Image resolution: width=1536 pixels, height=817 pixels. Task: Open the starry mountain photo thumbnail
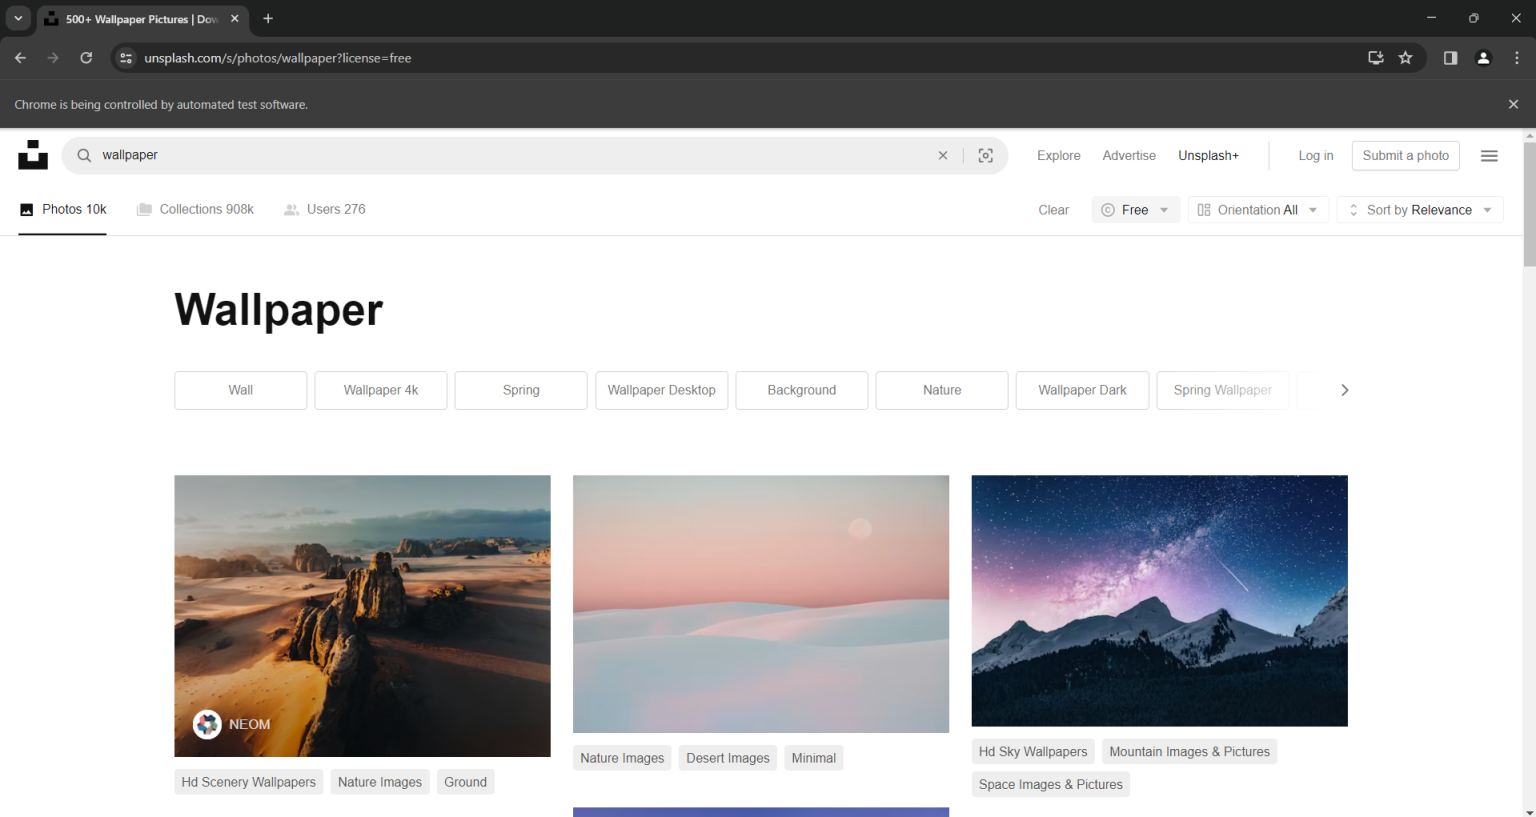pos(1159,600)
